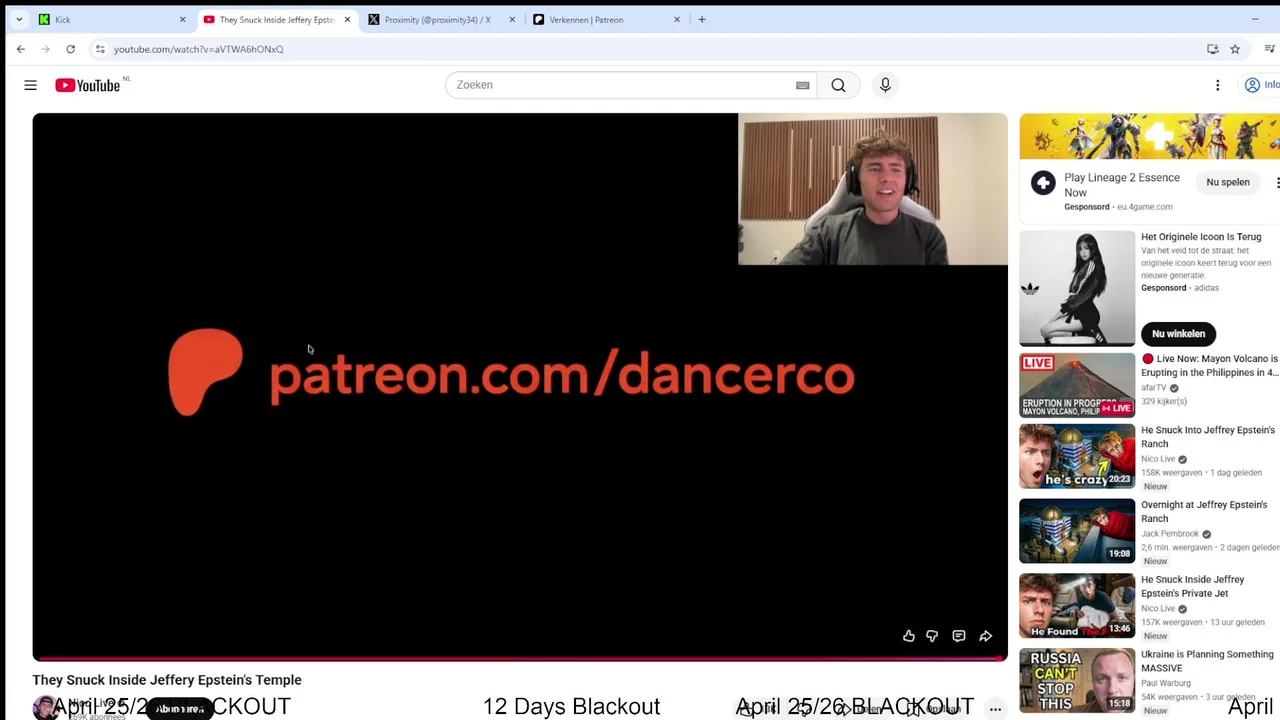This screenshot has height=720, width=1280.
Task: Click the magnifier search button
Action: [838, 85]
